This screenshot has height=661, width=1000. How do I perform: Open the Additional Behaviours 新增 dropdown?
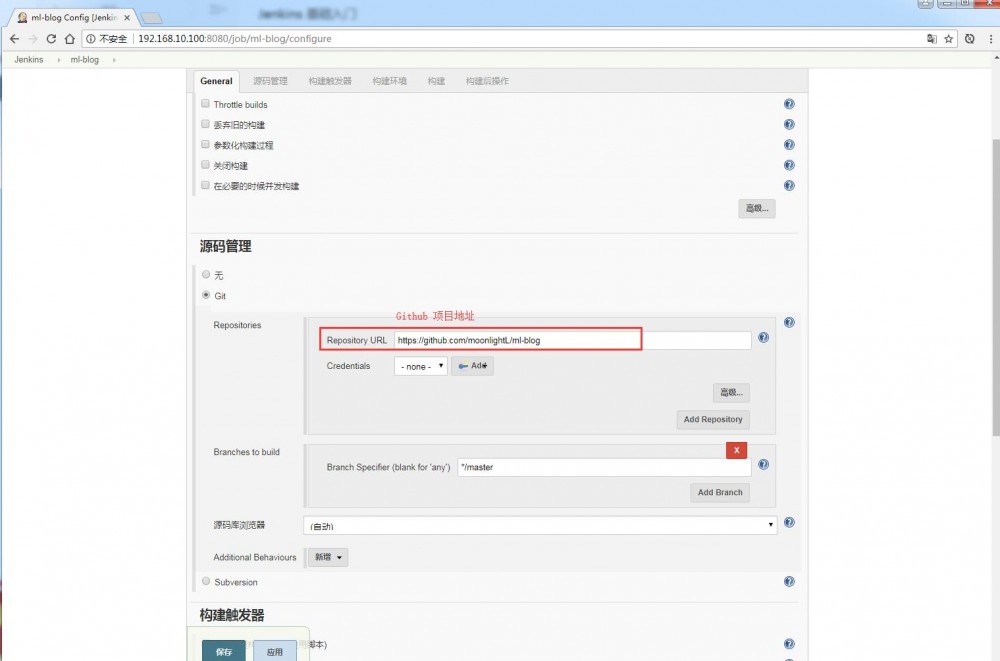point(327,557)
